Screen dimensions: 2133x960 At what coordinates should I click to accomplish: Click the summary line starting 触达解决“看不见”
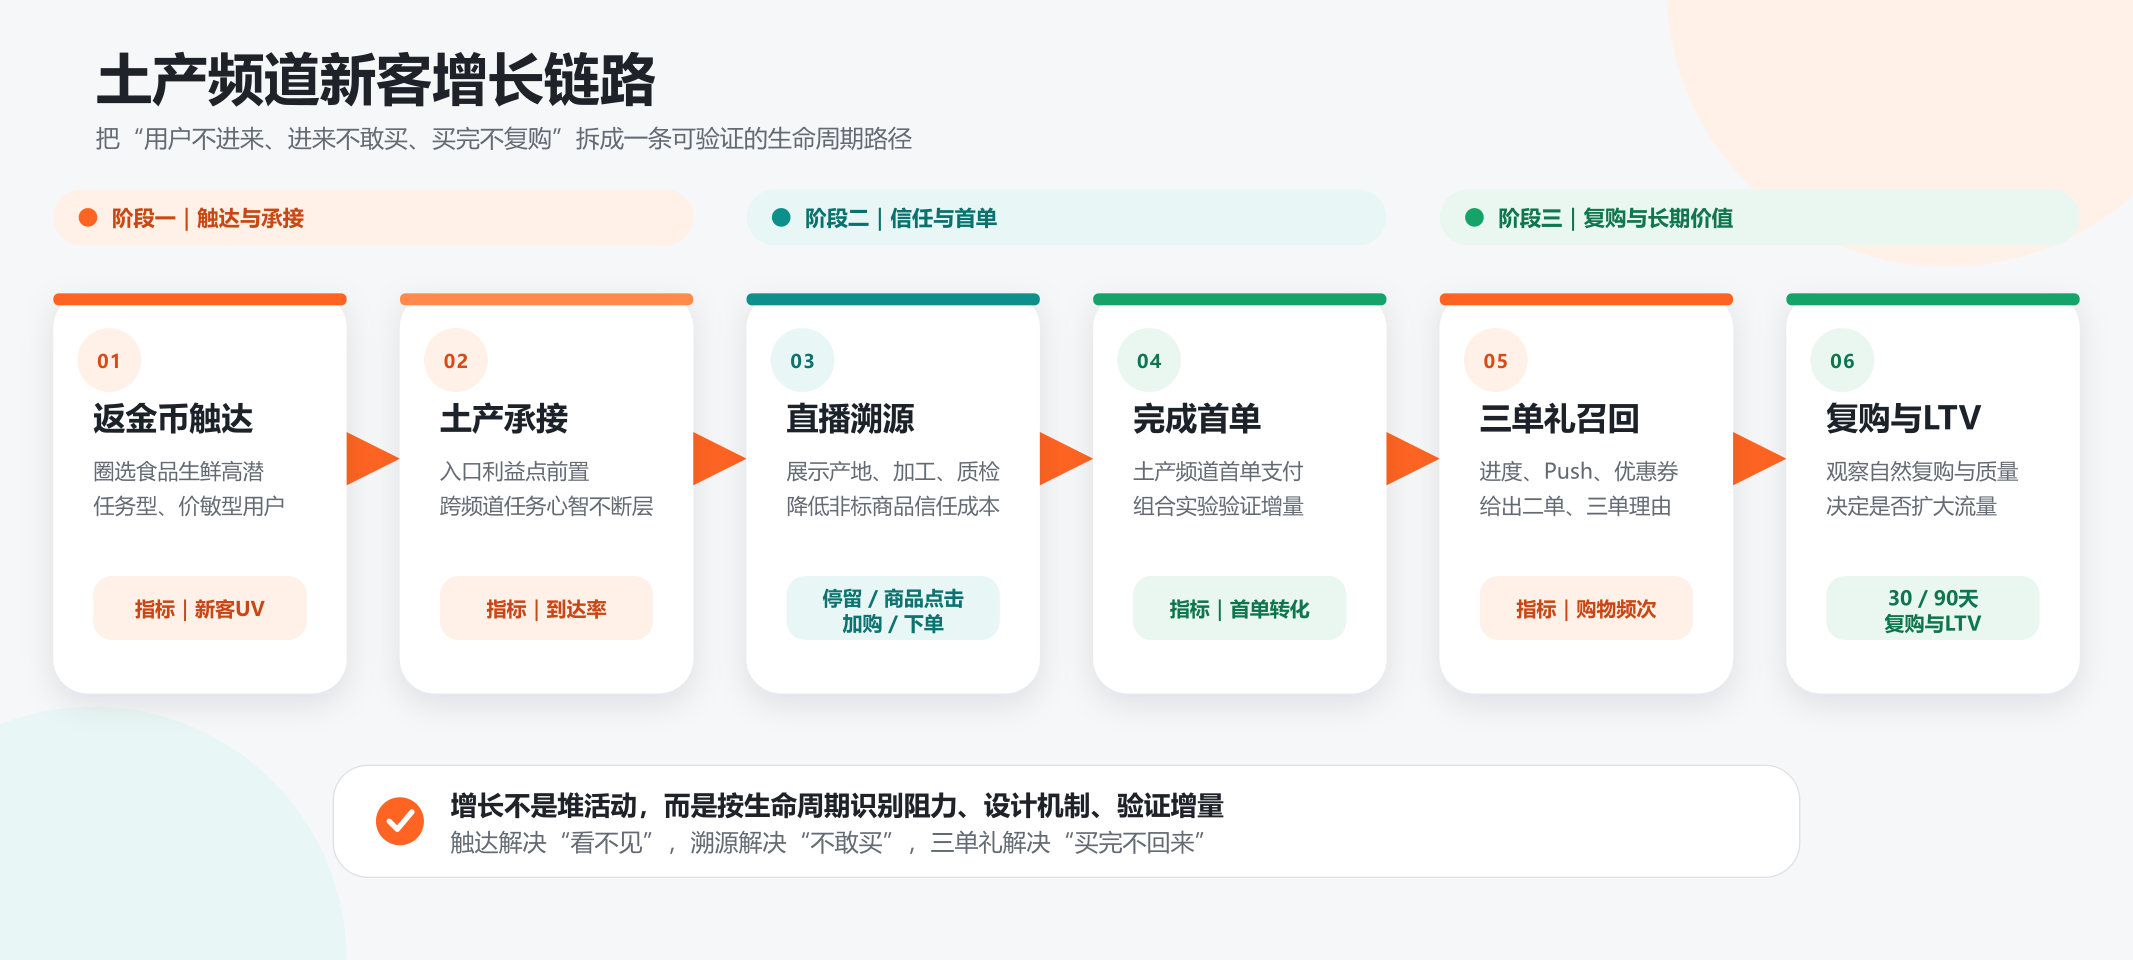(x=827, y=843)
